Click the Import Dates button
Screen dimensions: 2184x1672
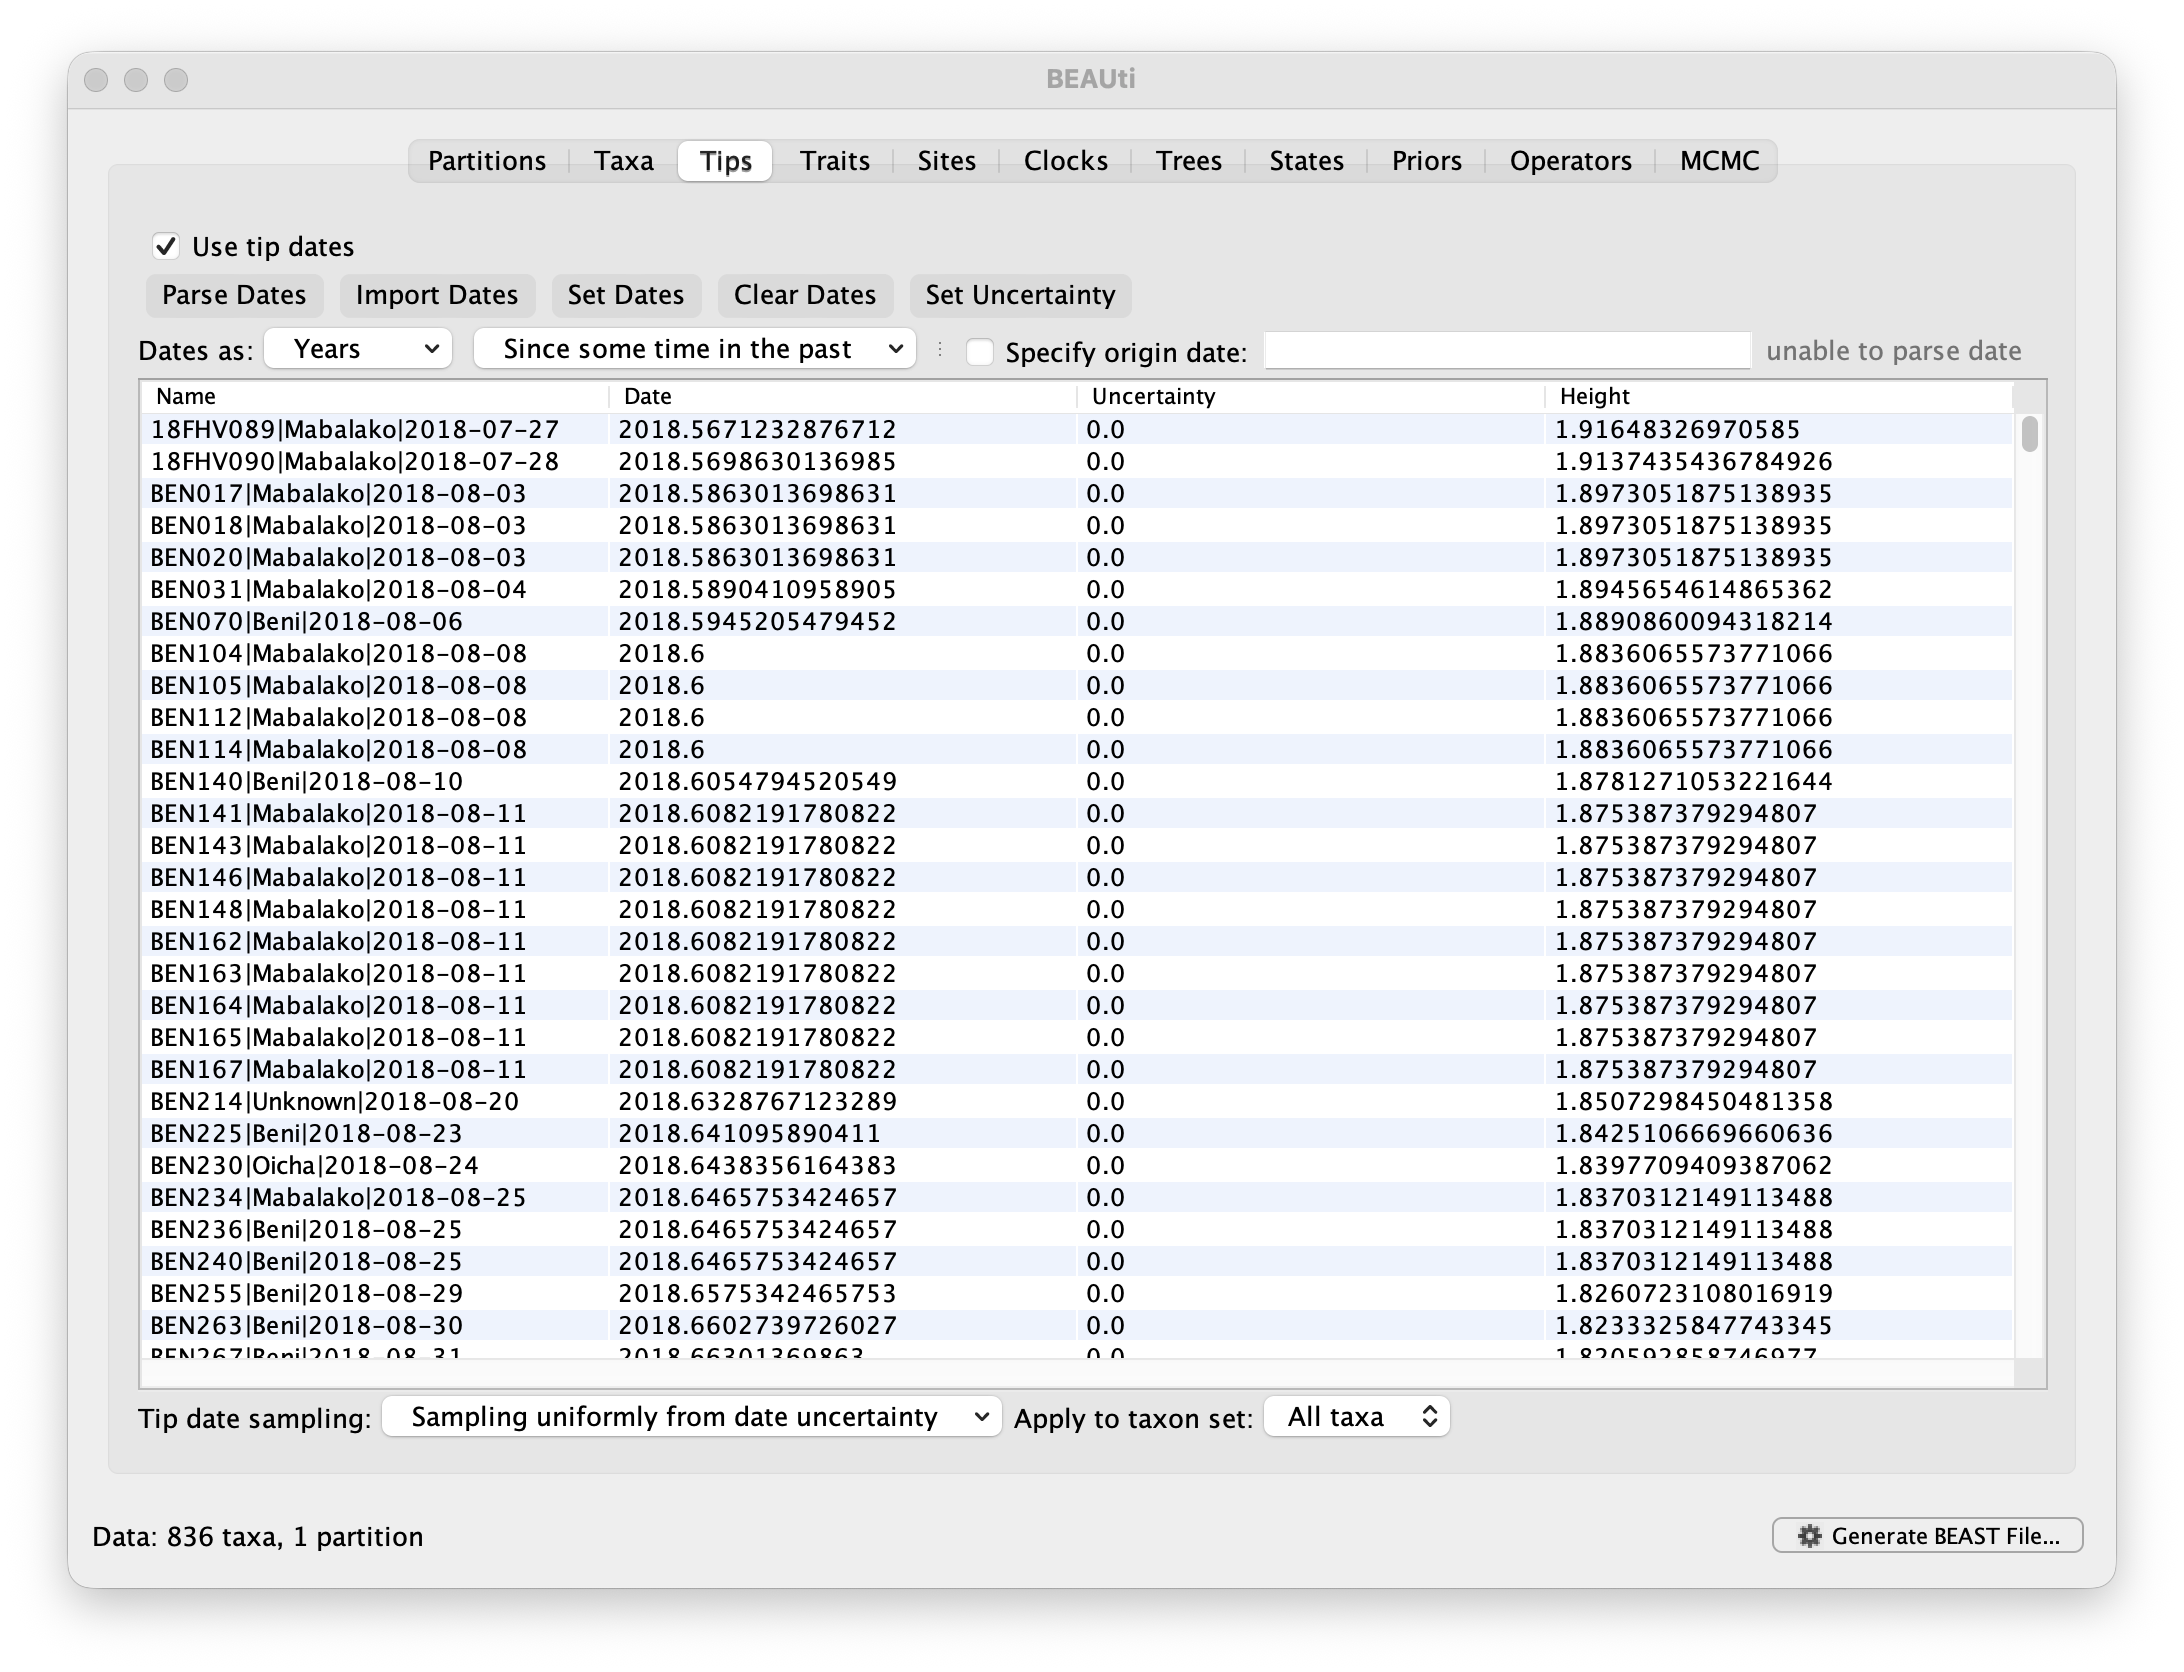pyautogui.click(x=437, y=295)
